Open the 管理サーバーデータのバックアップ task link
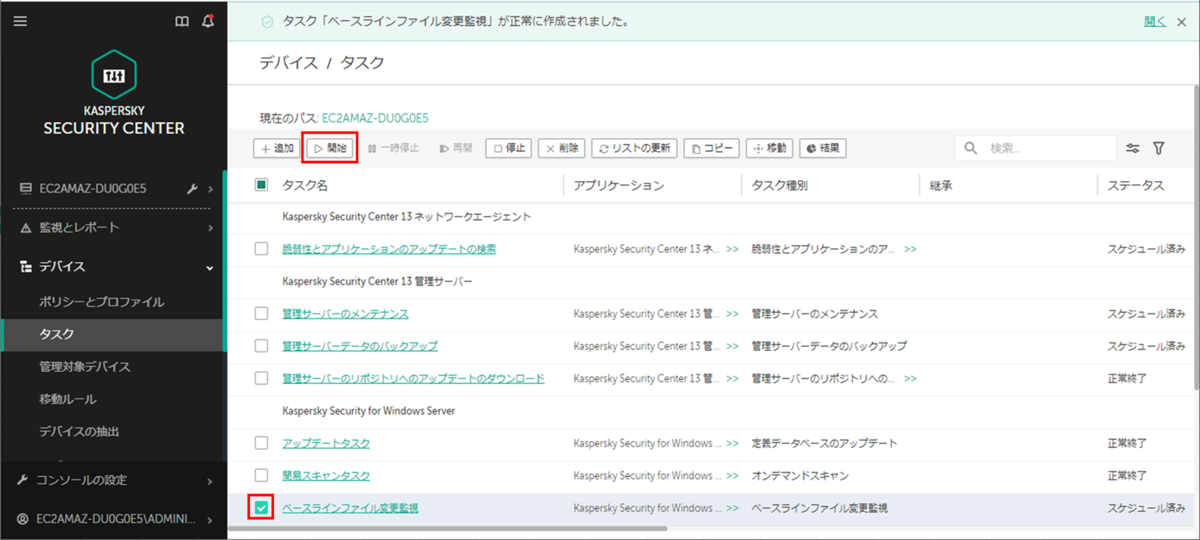This screenshot has height=540, width=1200. pyautogui.click(x=360, y=346)
